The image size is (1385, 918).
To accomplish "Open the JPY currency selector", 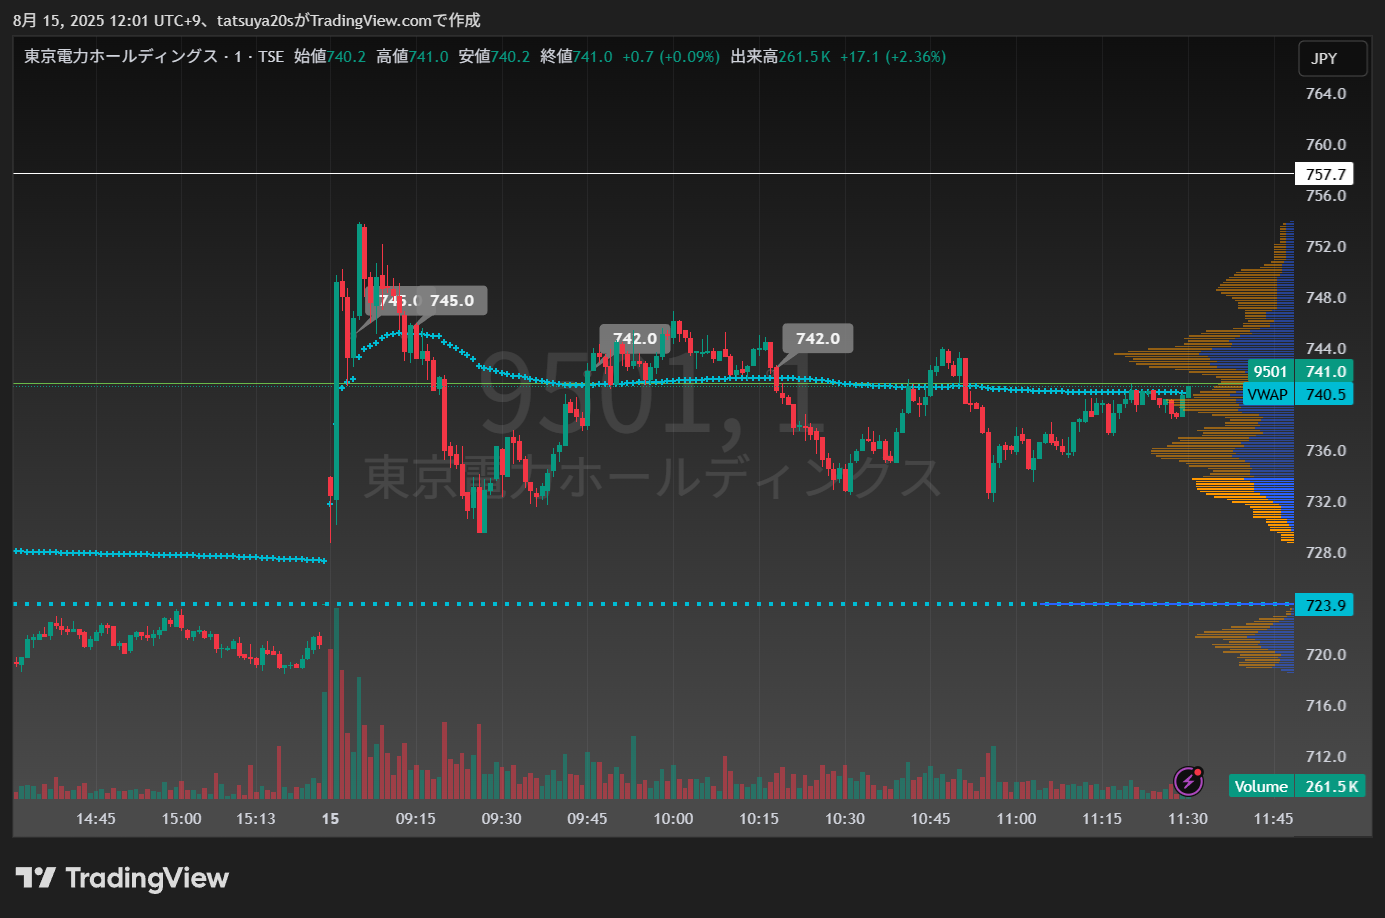I will click(x=1332, y=59).
